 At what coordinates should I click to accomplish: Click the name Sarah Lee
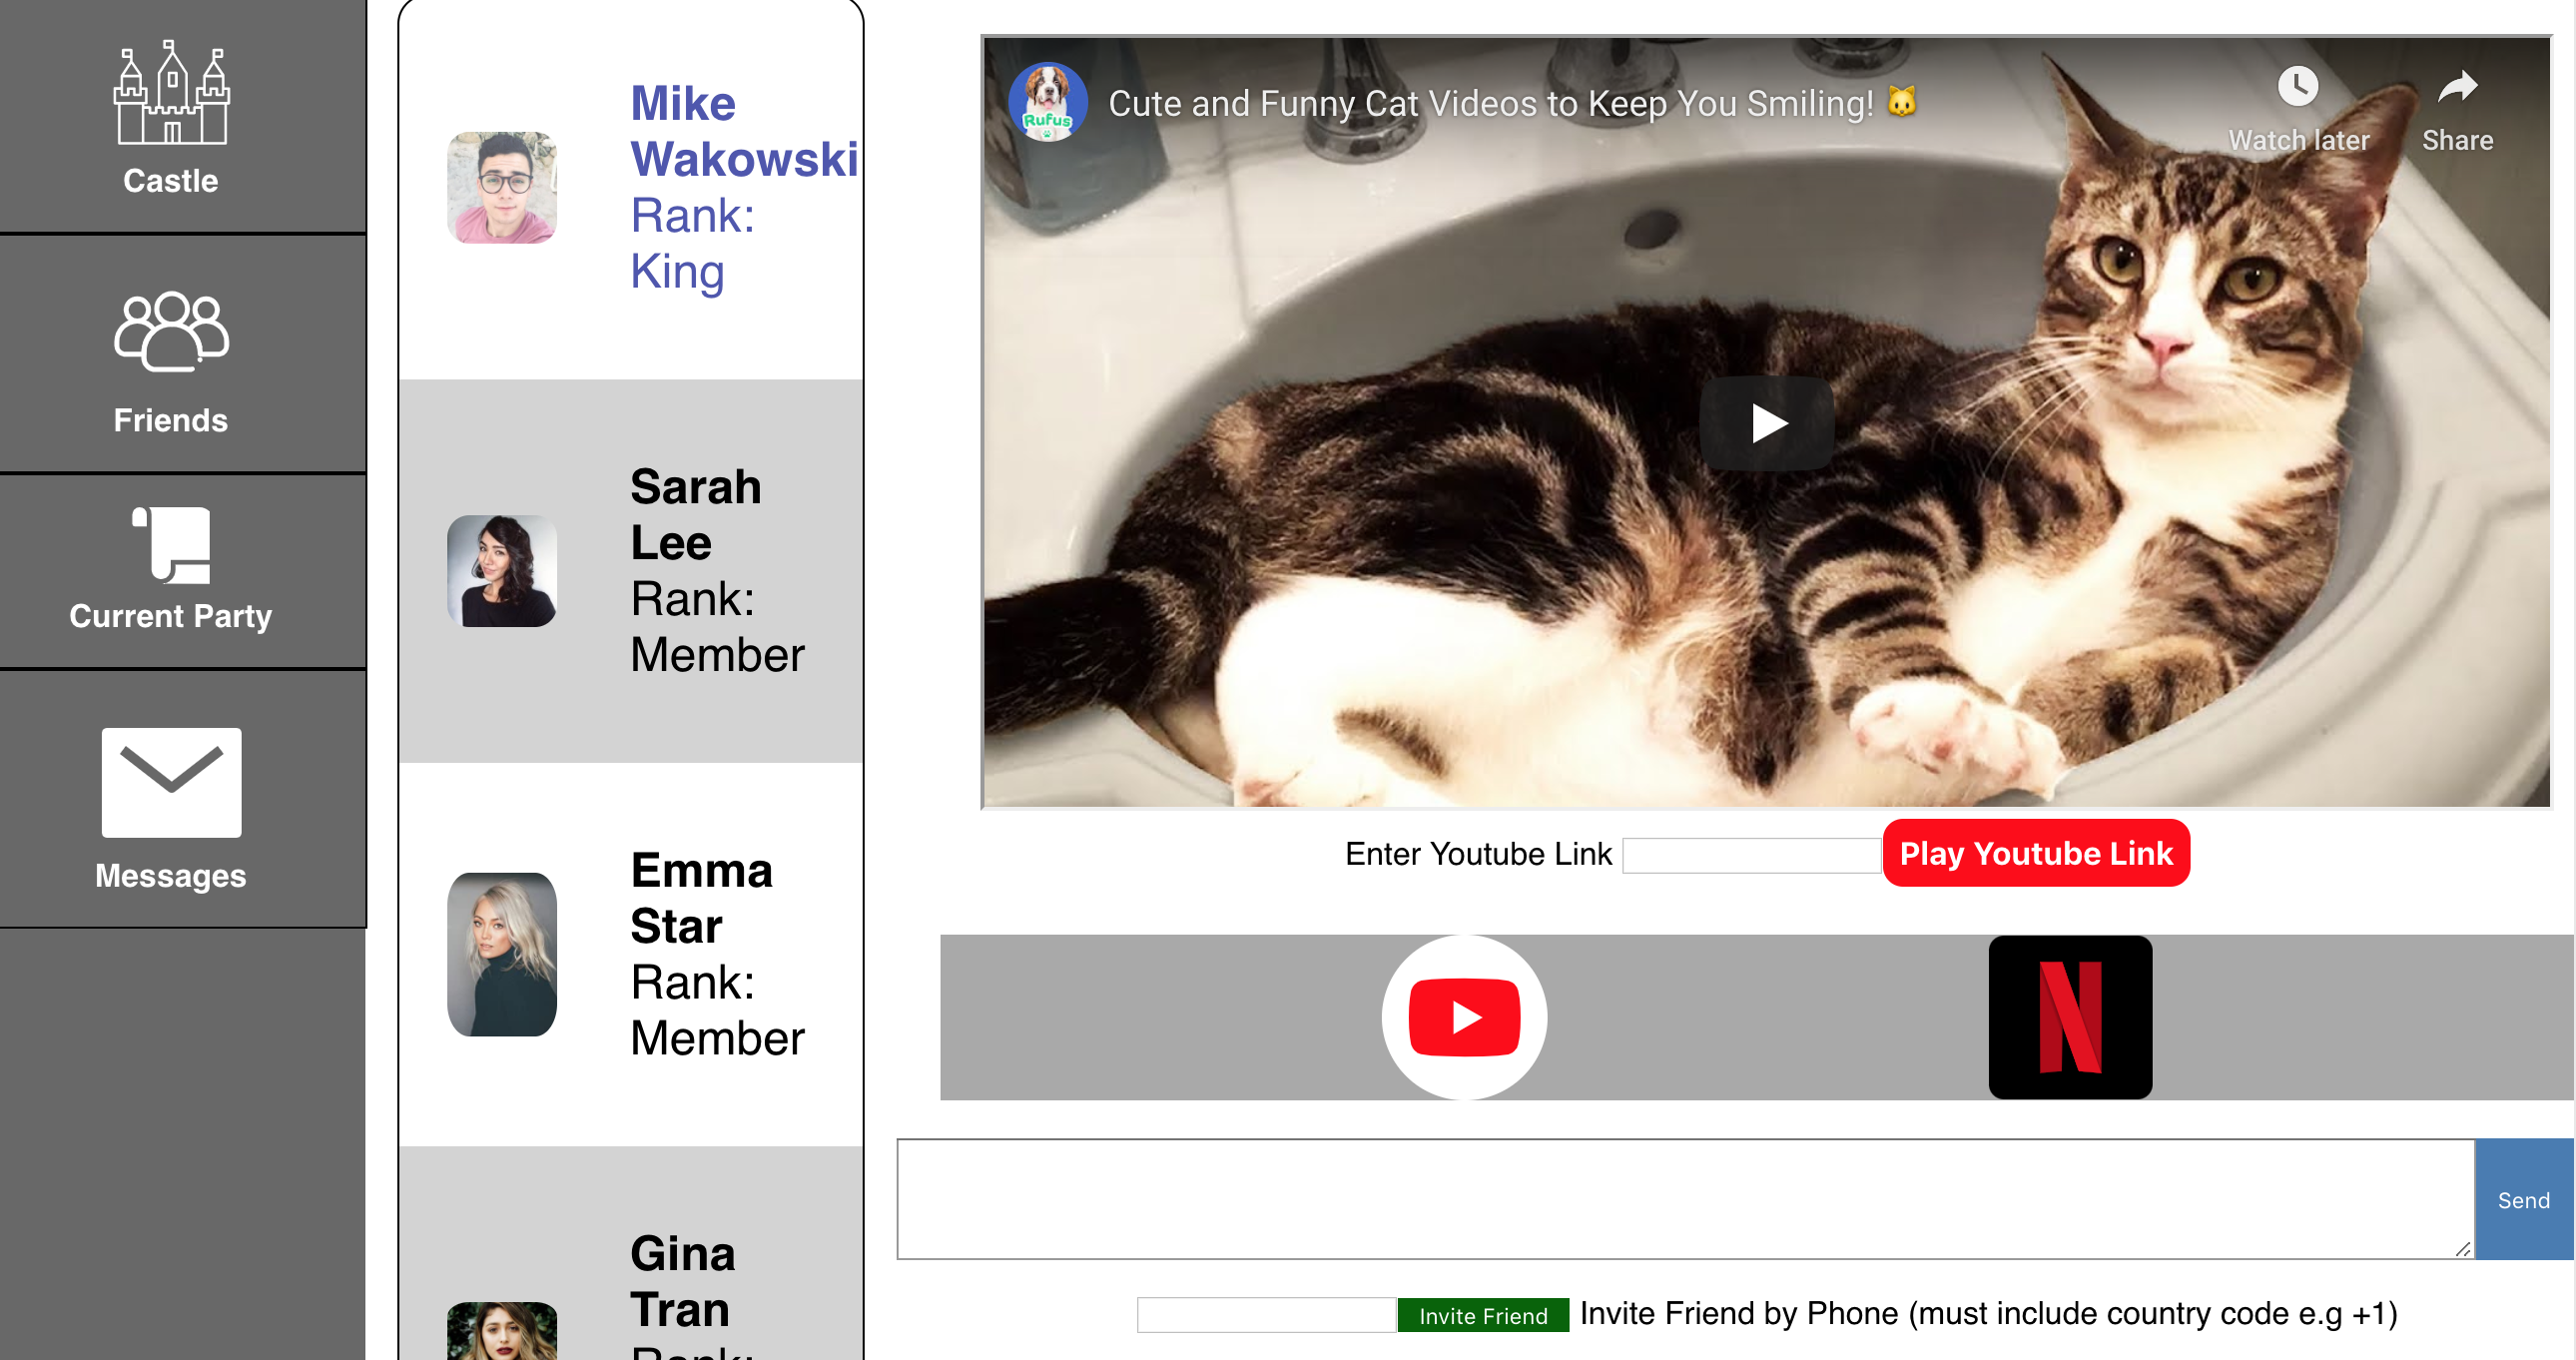pyautogui.click(x=696, y=515)
